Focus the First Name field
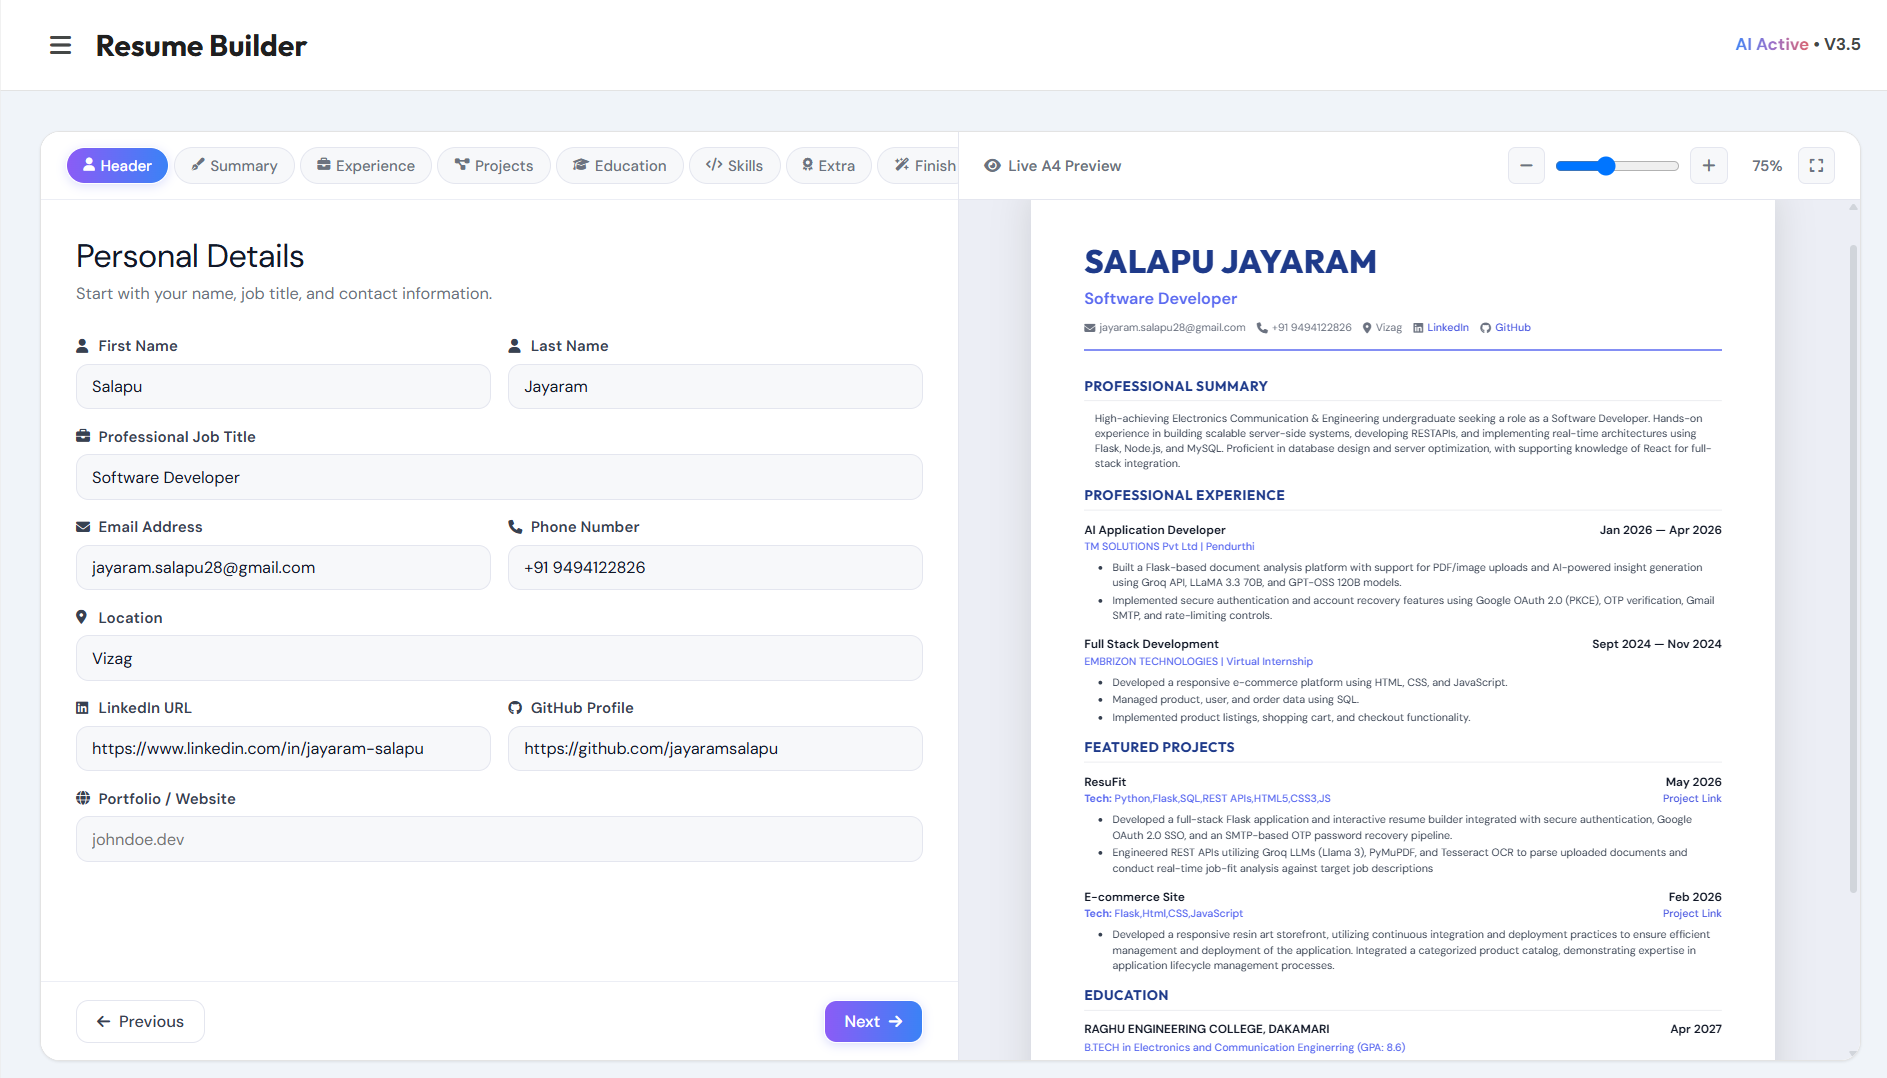Viewport: 1887px width, 1078px height. (283, 387)
